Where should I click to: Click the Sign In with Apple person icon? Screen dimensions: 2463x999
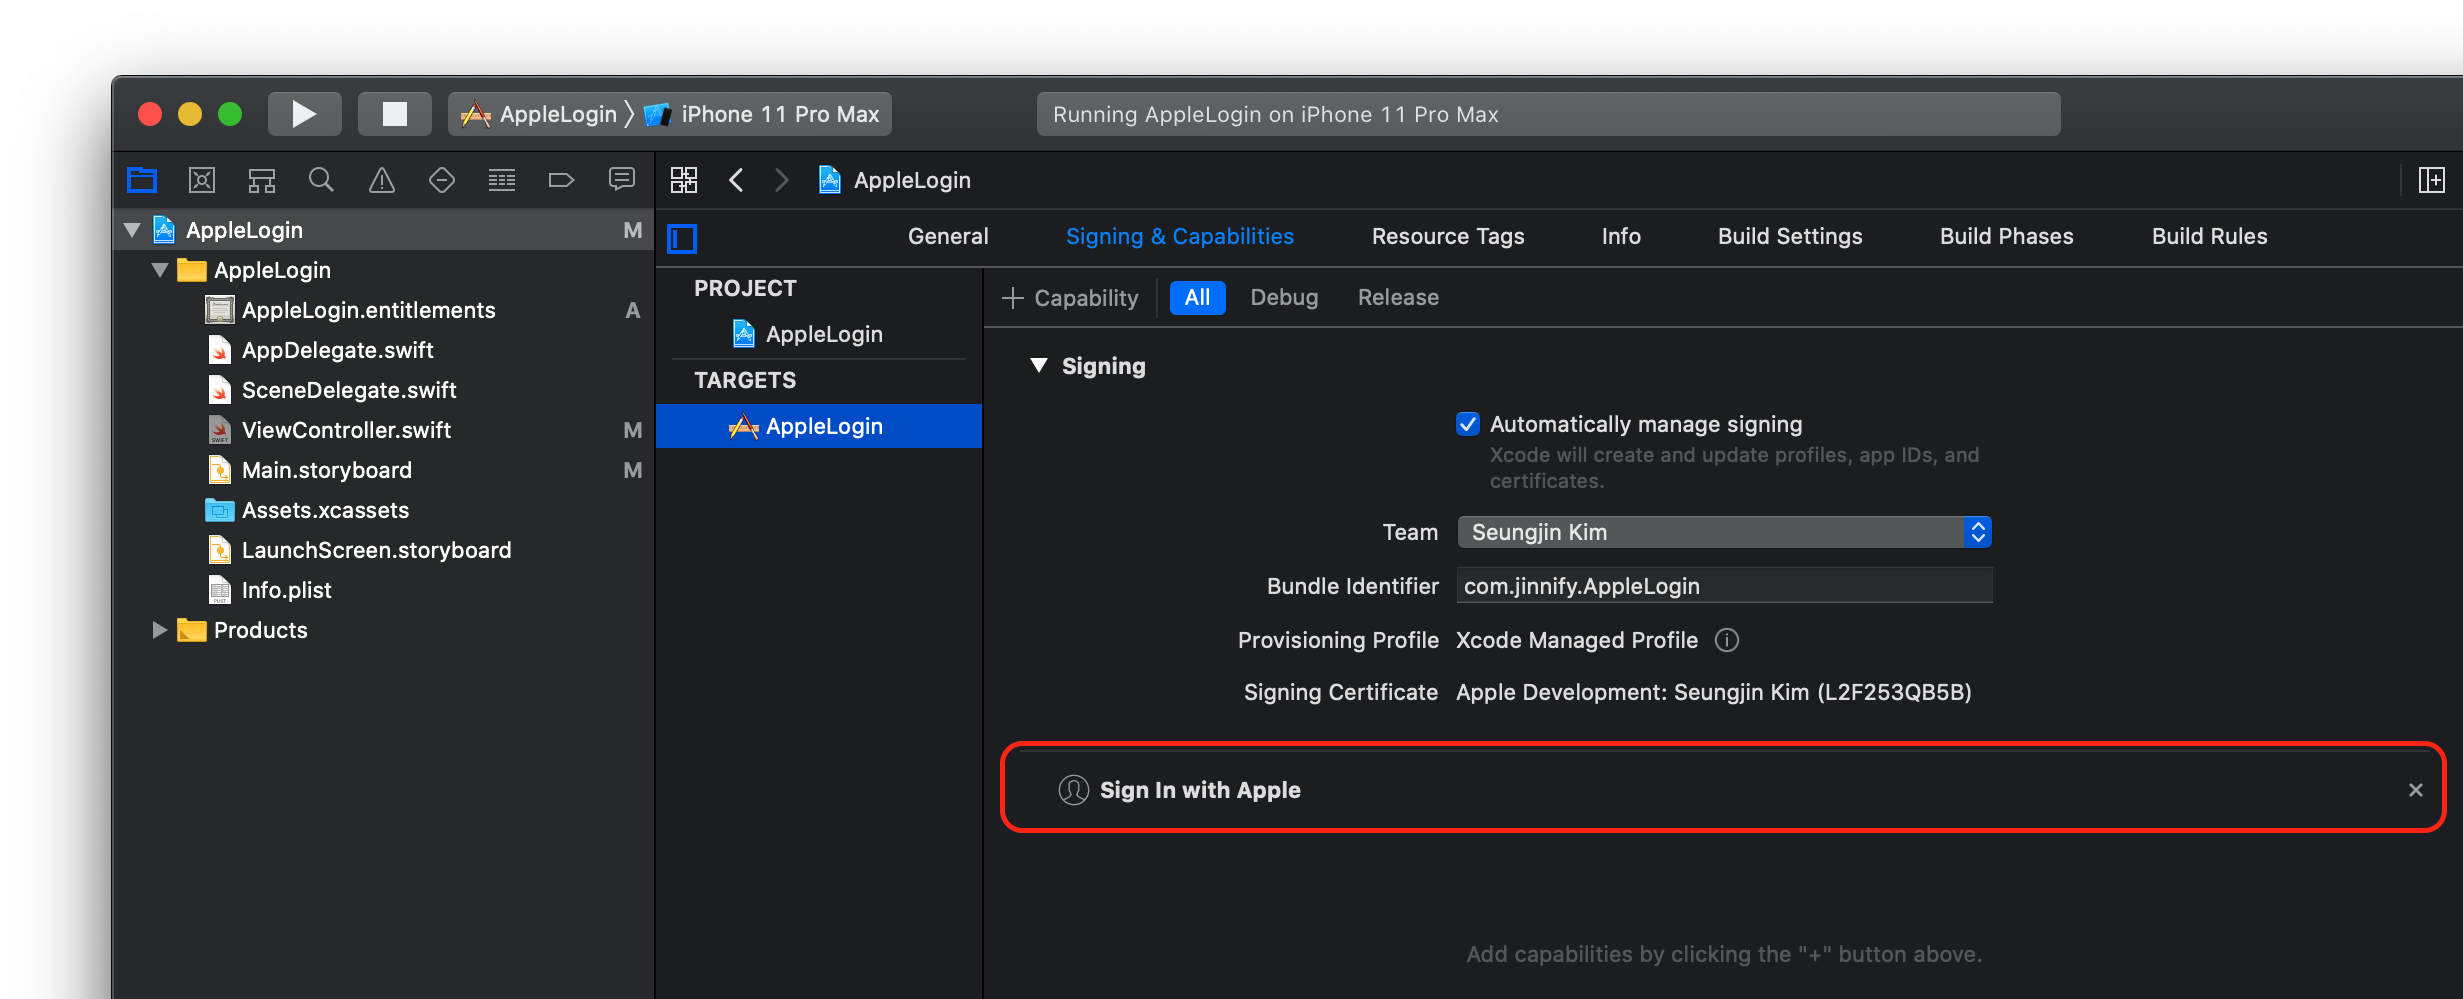coord(1073,790)
